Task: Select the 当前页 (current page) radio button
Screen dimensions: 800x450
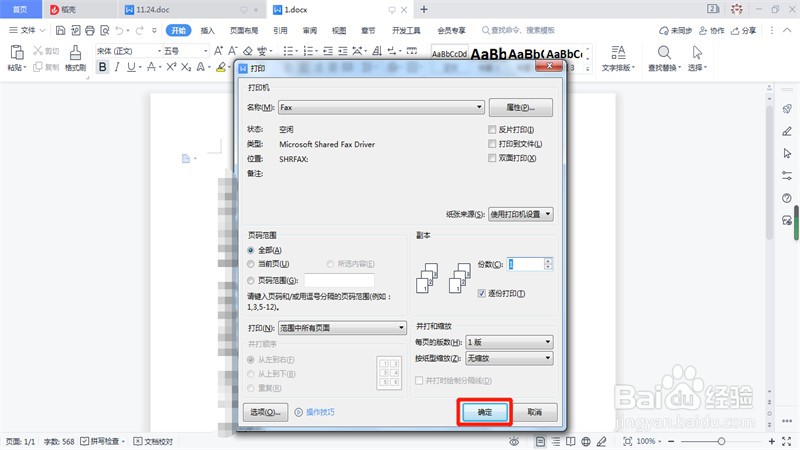Action: (x=251, y=264)
